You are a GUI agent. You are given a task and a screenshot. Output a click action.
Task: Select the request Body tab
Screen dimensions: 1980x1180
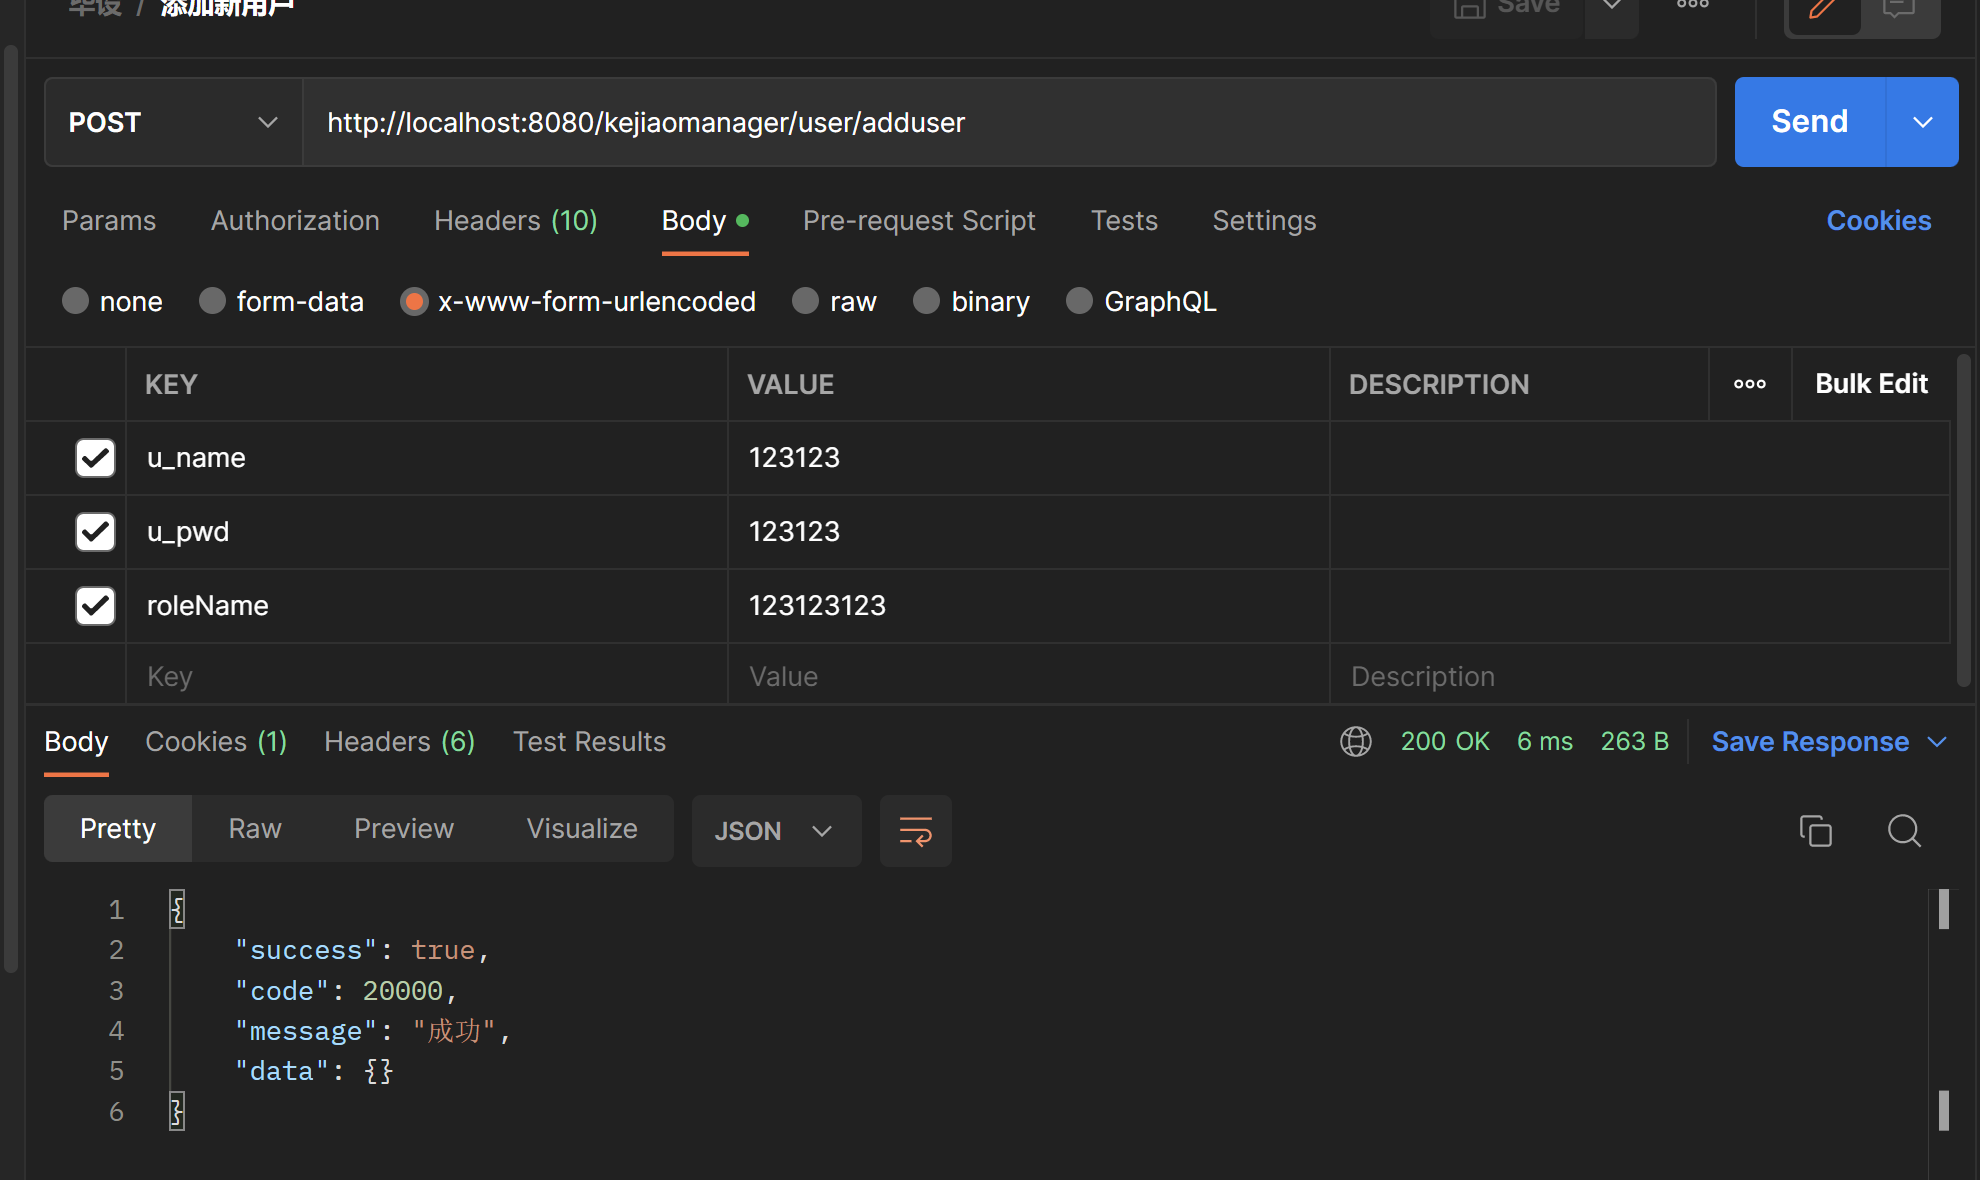point(704,220)
